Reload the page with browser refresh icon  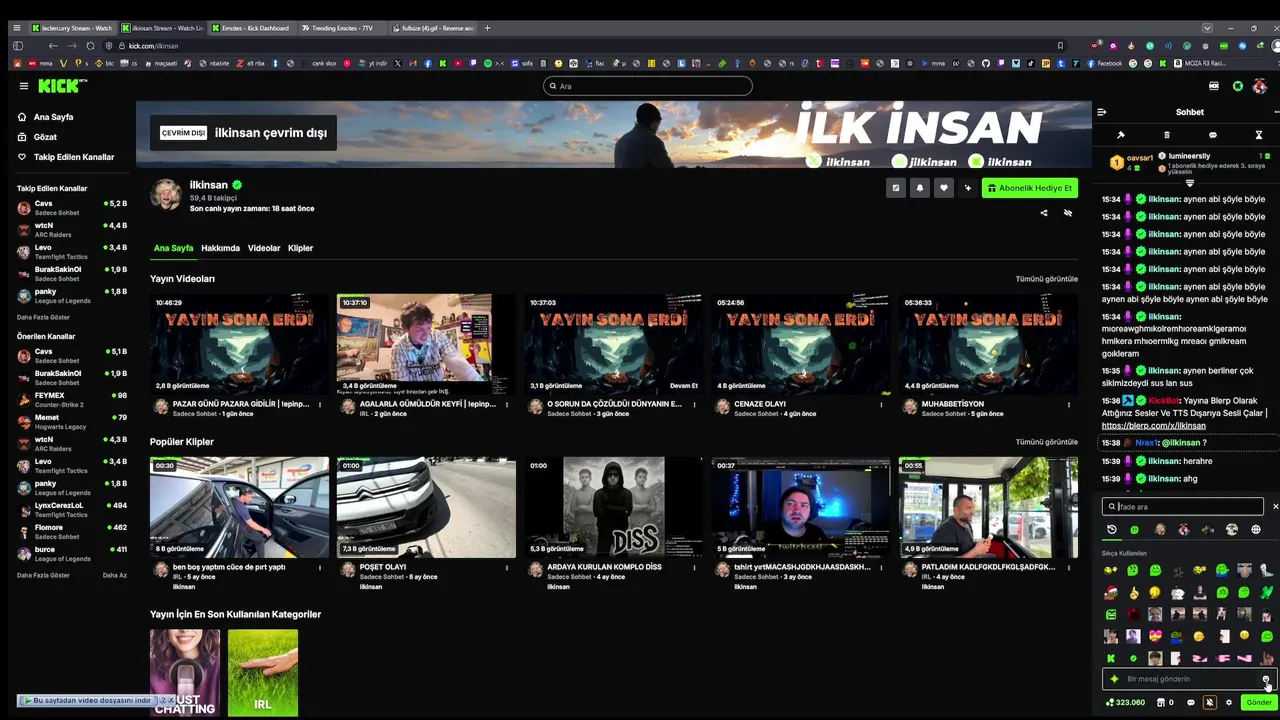[x=90, y=46]
